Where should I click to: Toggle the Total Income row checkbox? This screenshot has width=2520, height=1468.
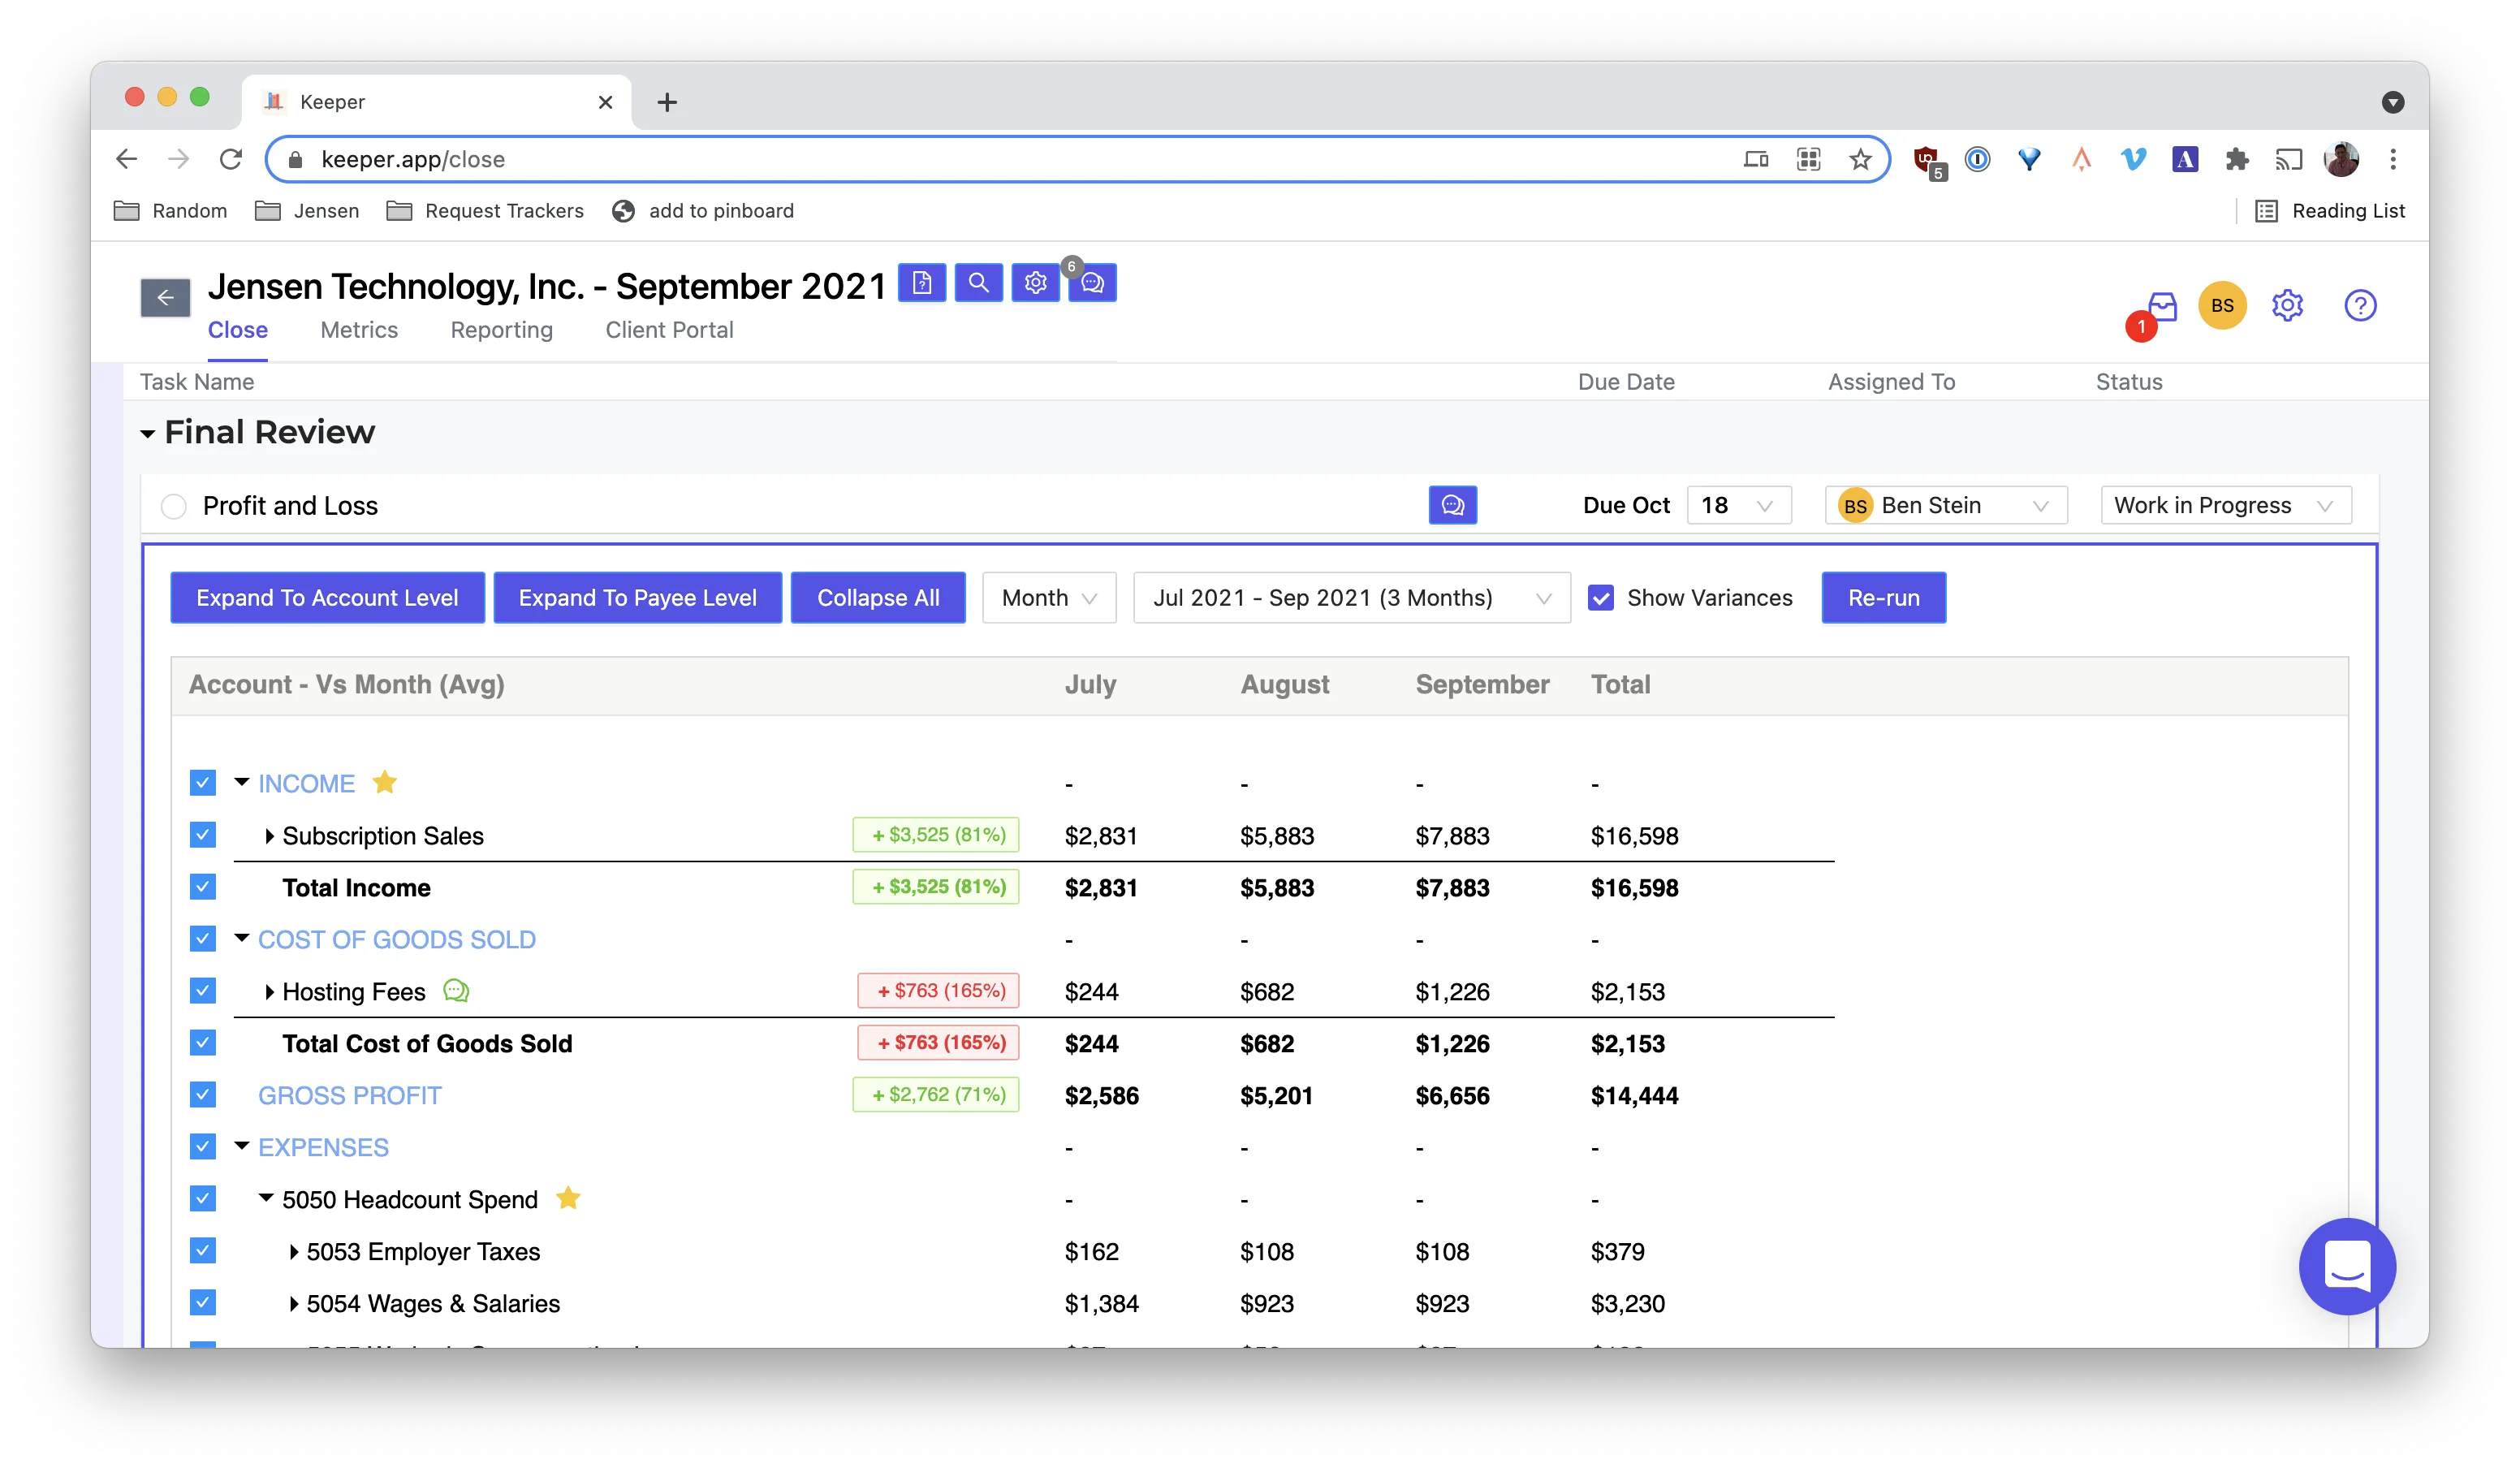203,887
